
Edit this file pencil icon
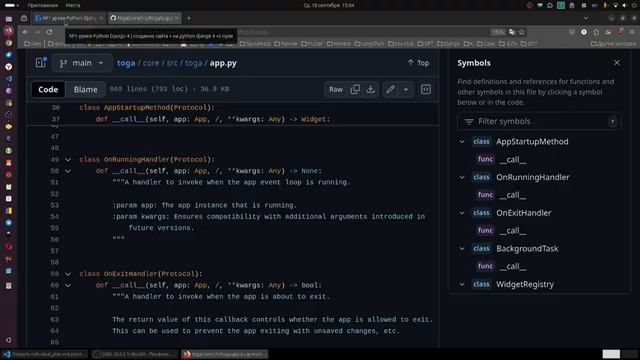390,89
